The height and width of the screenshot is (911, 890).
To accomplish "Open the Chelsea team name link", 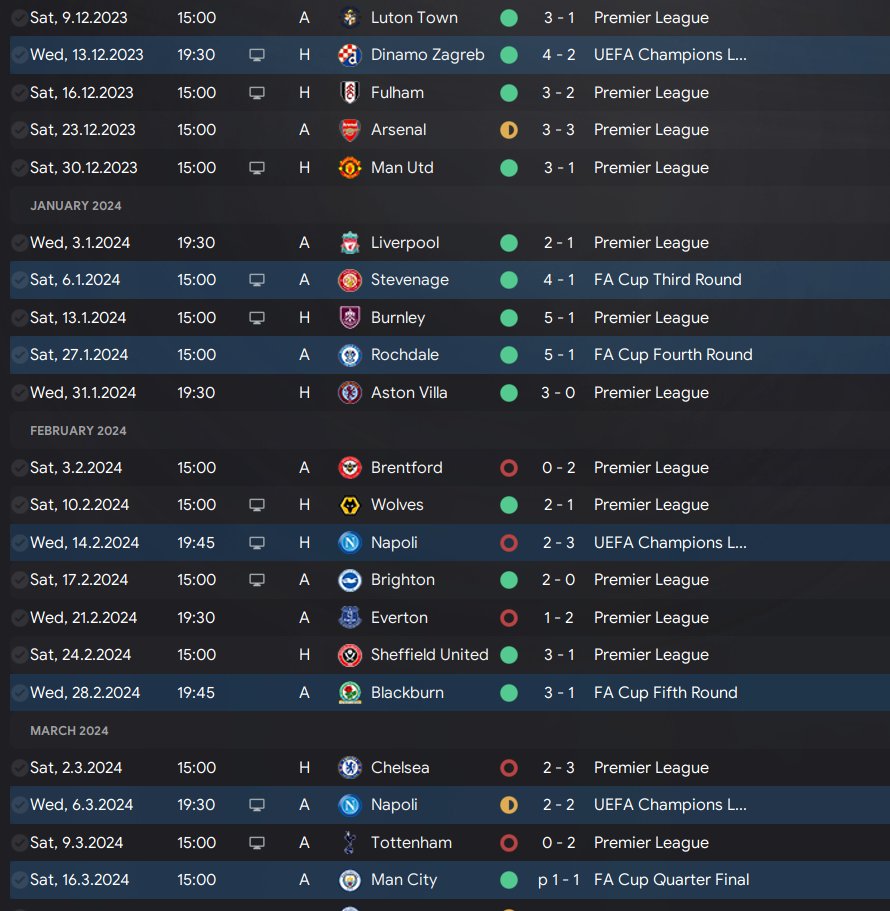I will pyautogui.click(x=400, y=768).
